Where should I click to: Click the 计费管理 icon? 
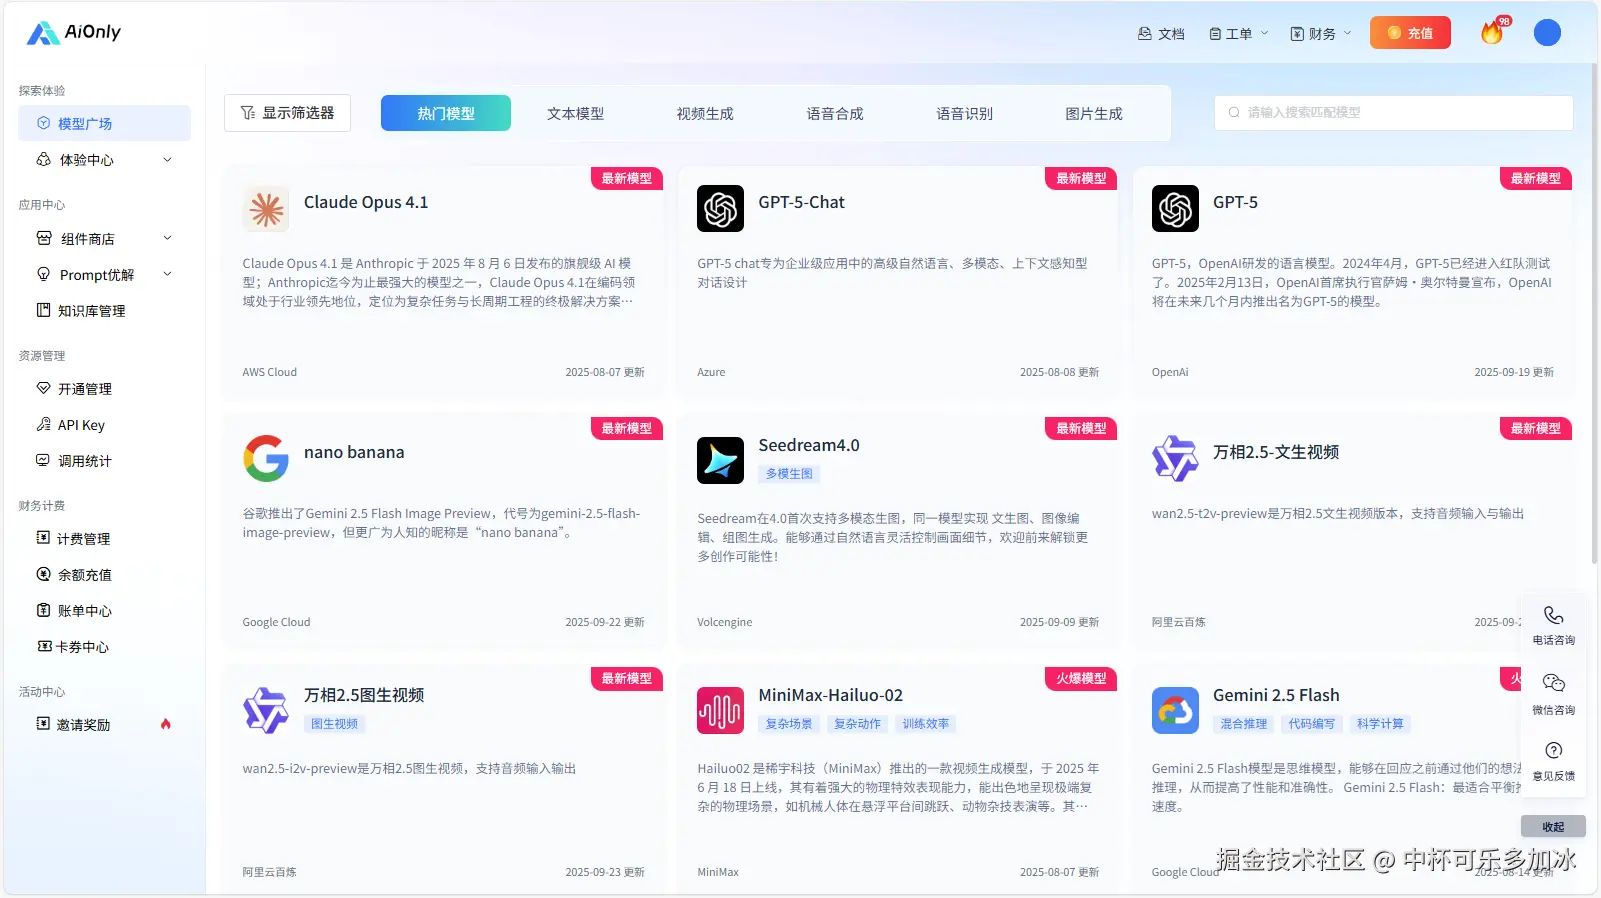[43, 538]
